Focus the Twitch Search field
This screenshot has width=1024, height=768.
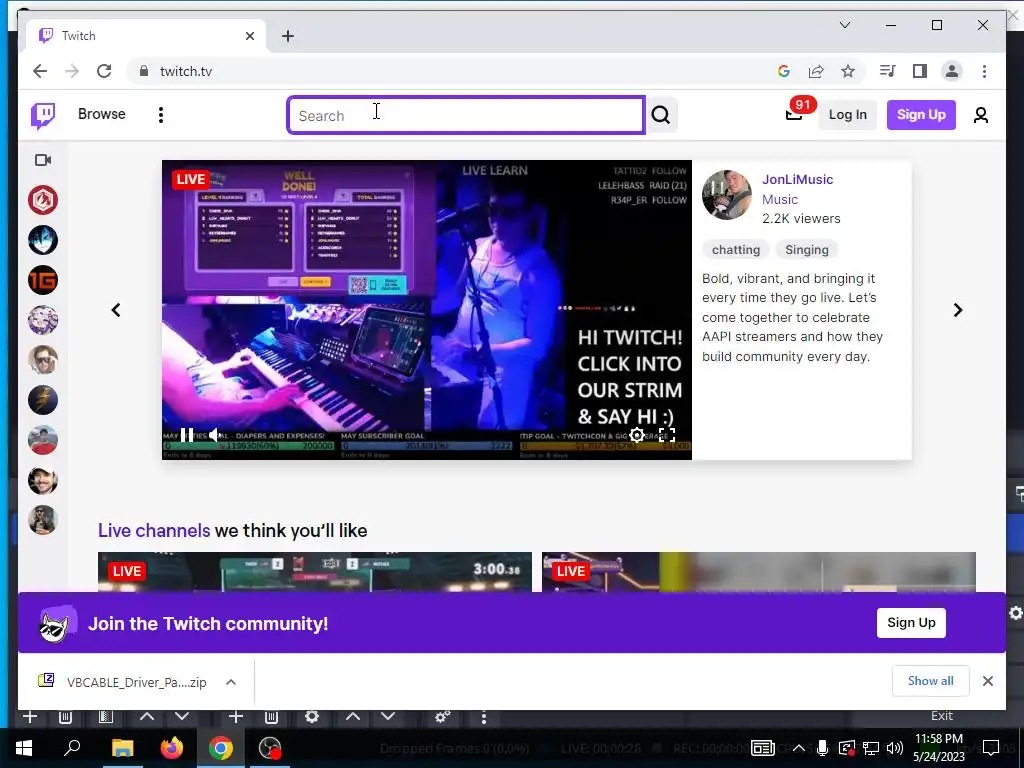pos(466,115)
